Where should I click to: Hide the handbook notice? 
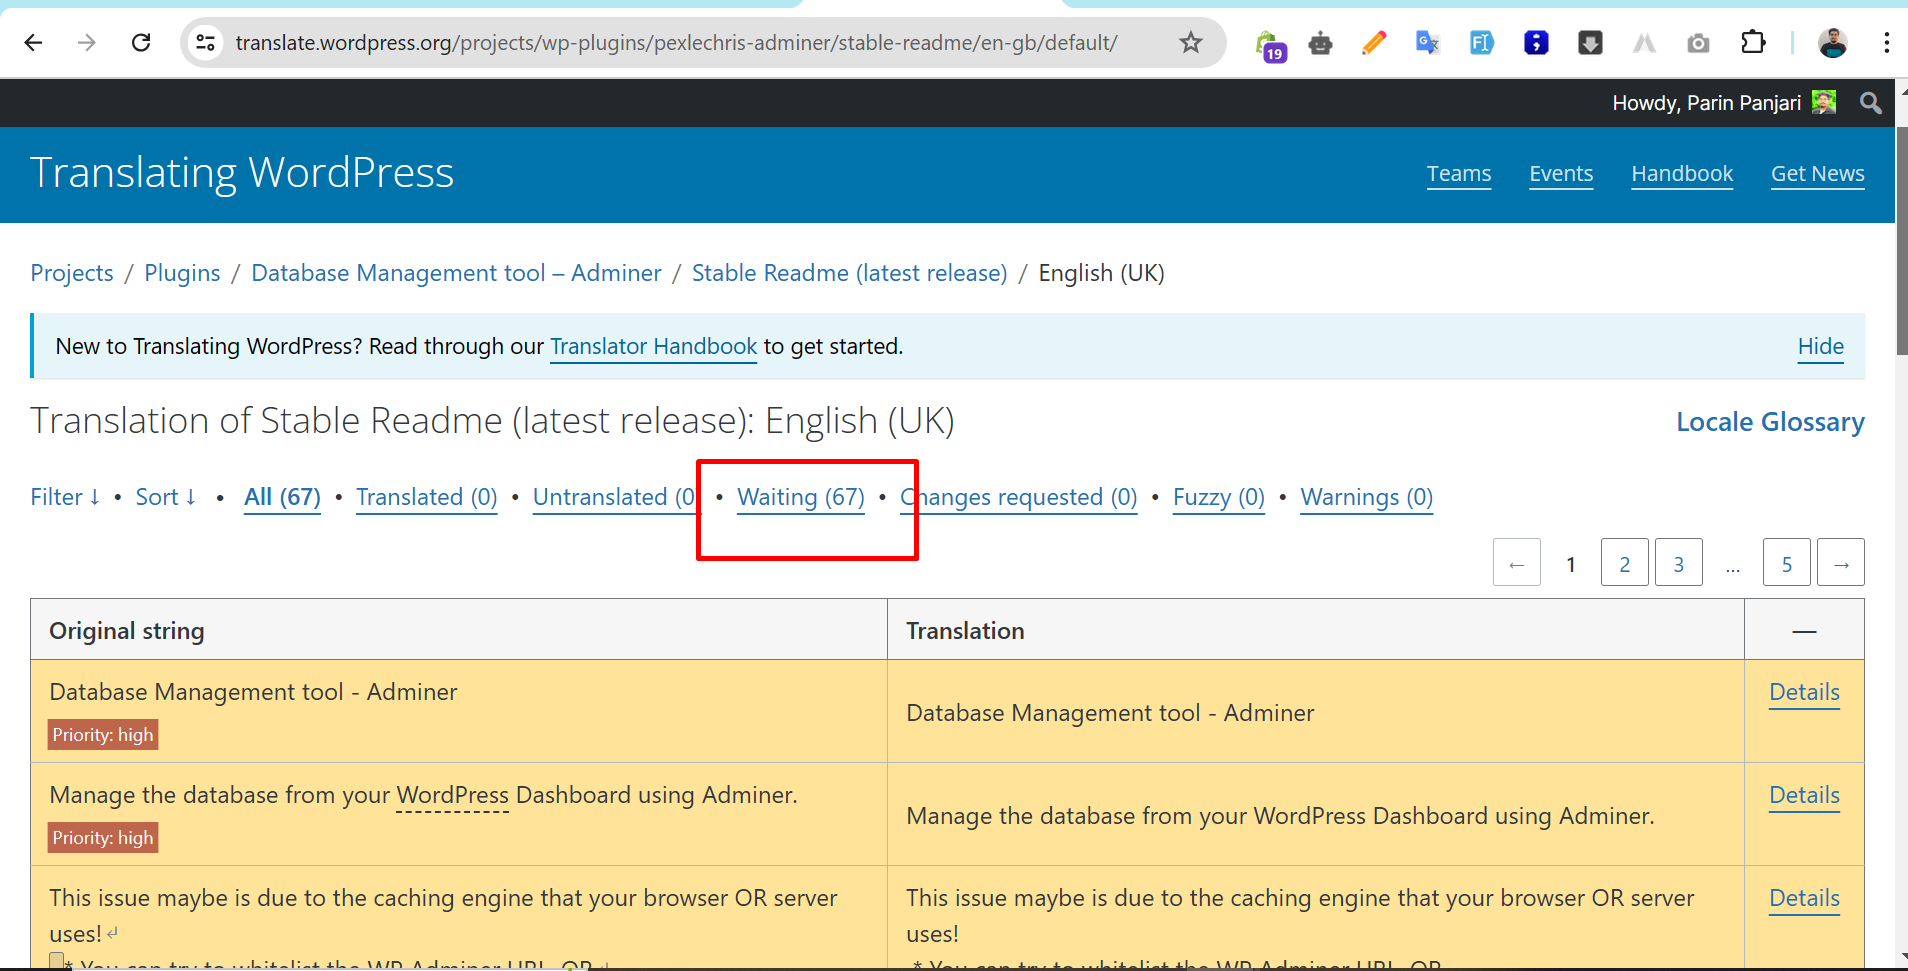pos(1821,346)
